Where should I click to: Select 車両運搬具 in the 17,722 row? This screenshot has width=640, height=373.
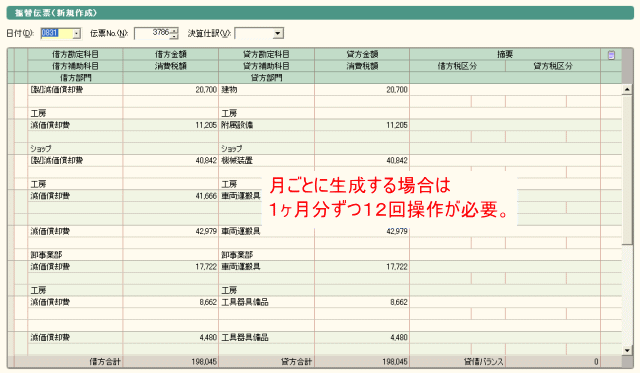click(266, 267)
